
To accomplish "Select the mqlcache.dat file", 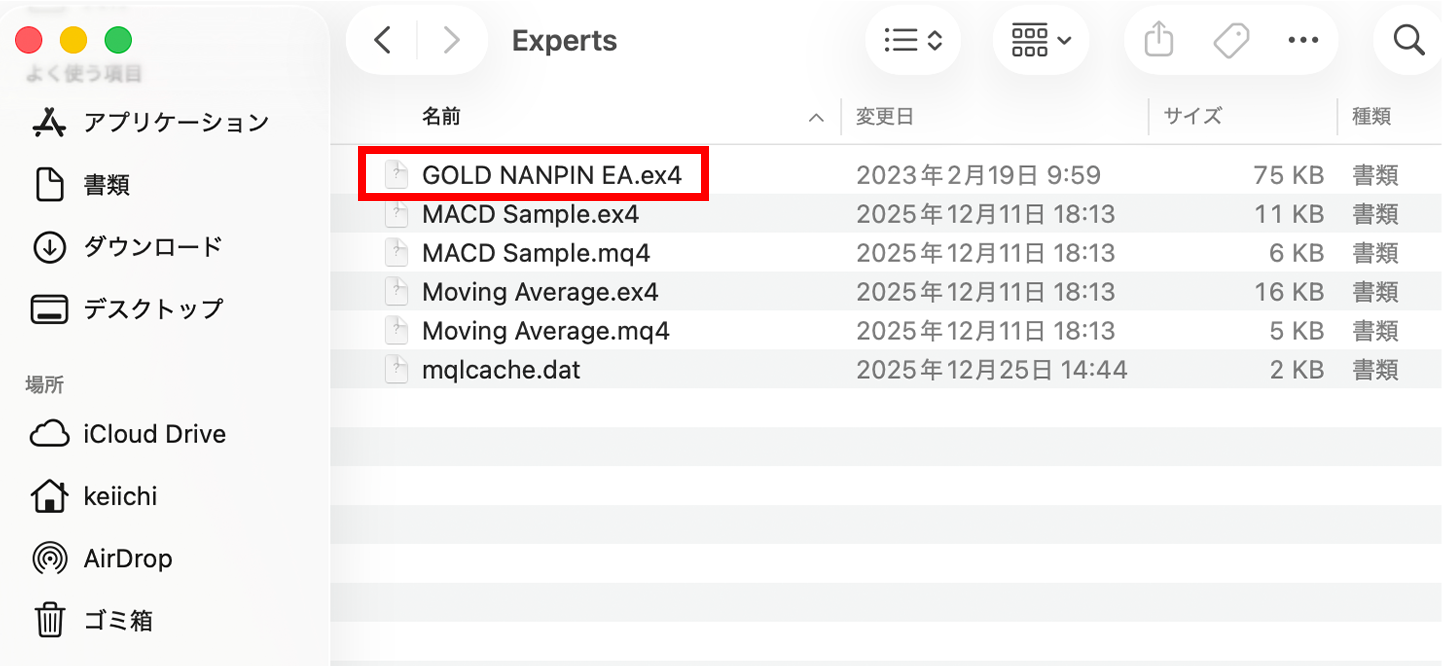I will click(501, 370).
